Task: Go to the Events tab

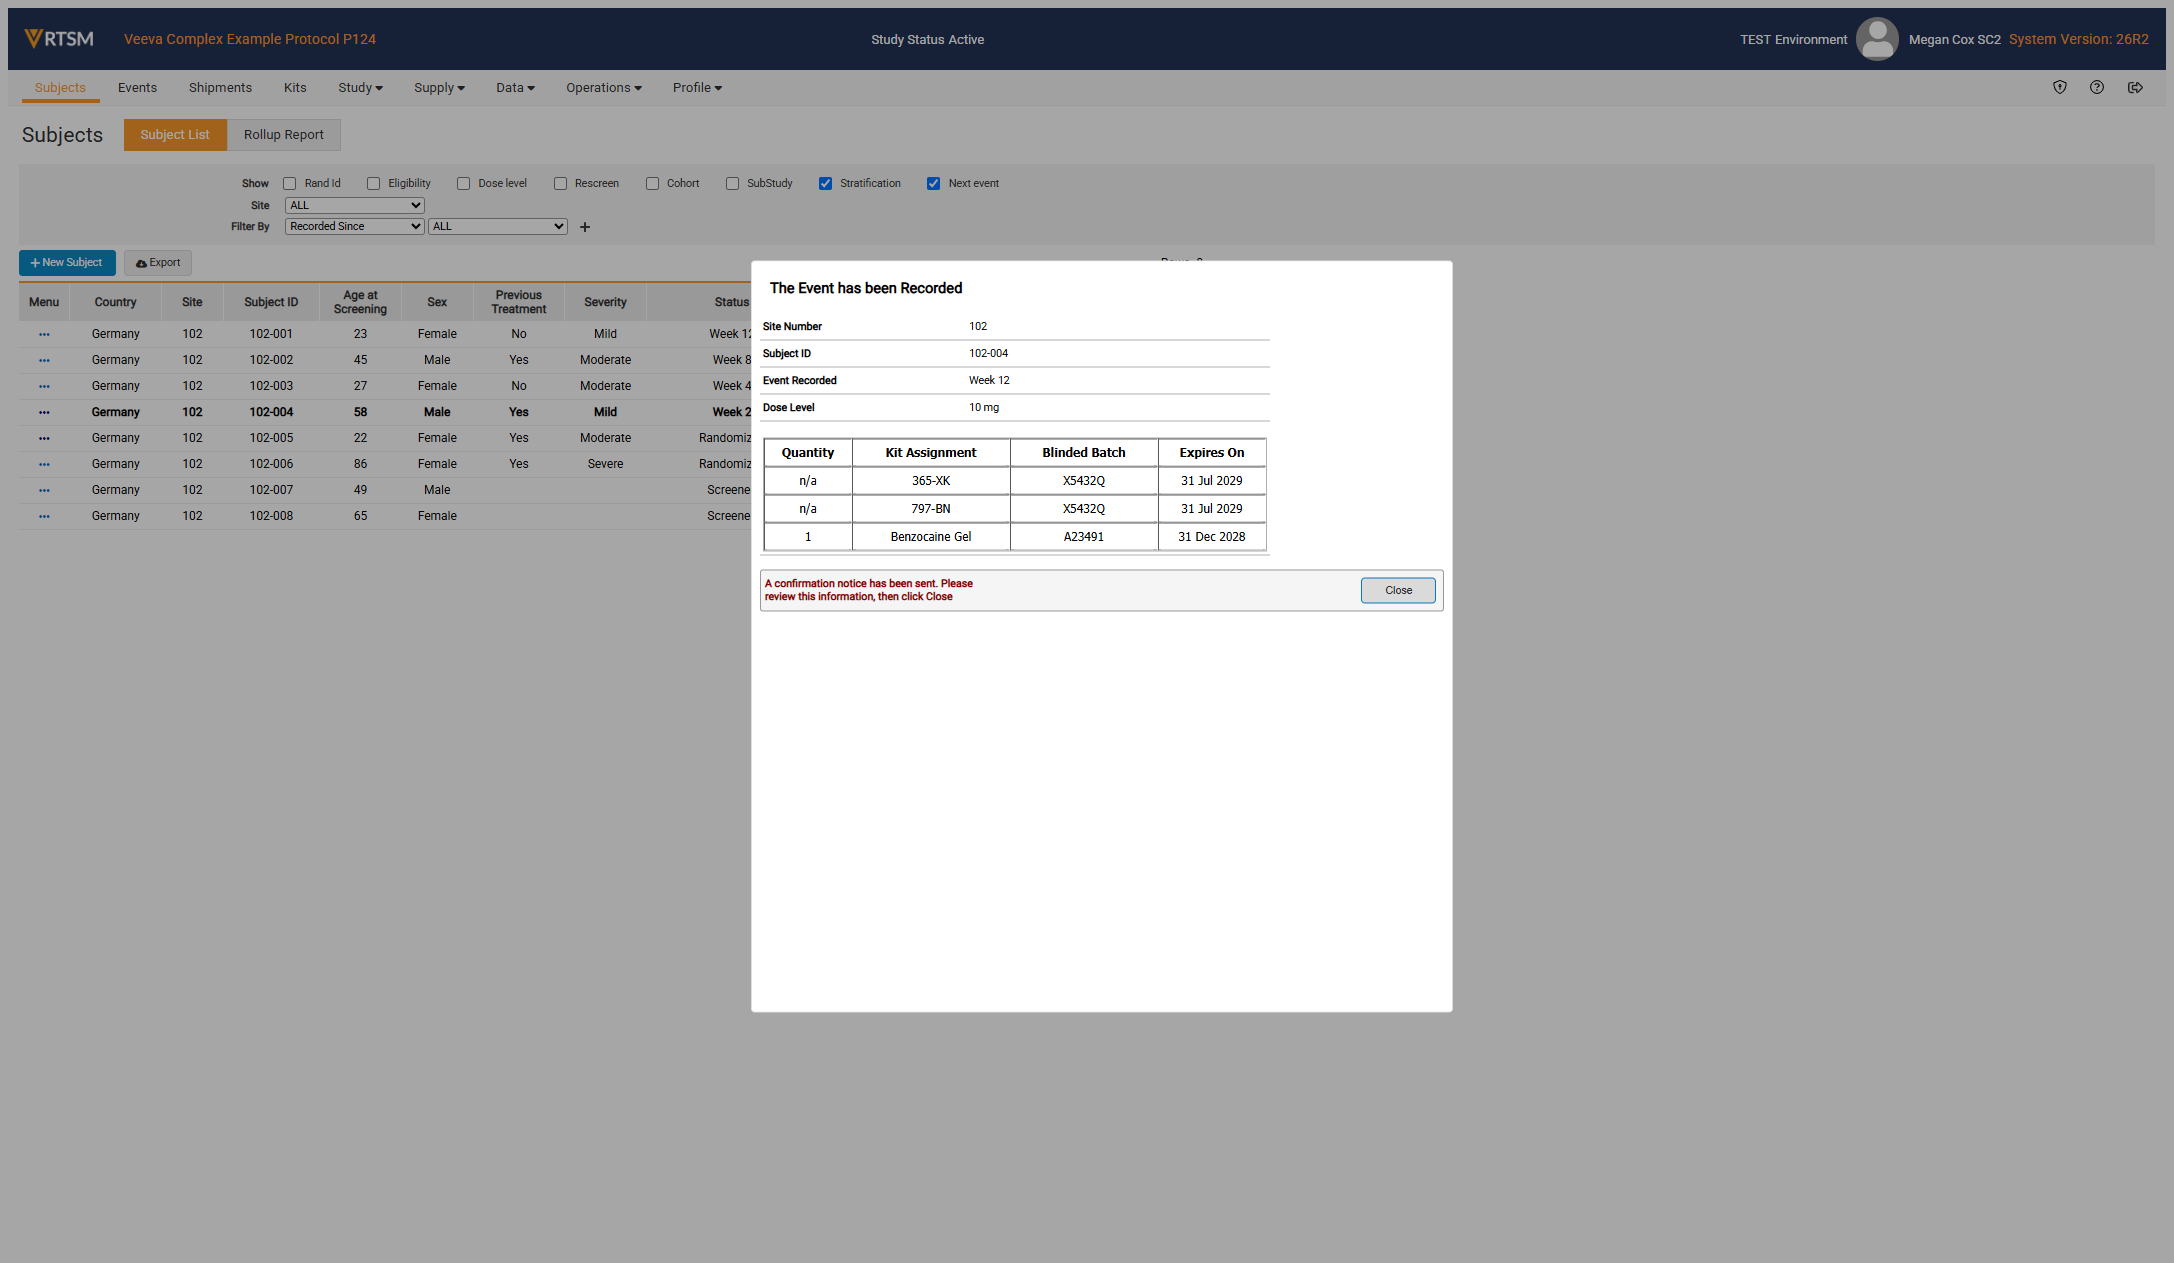Action: coord(137,88)
